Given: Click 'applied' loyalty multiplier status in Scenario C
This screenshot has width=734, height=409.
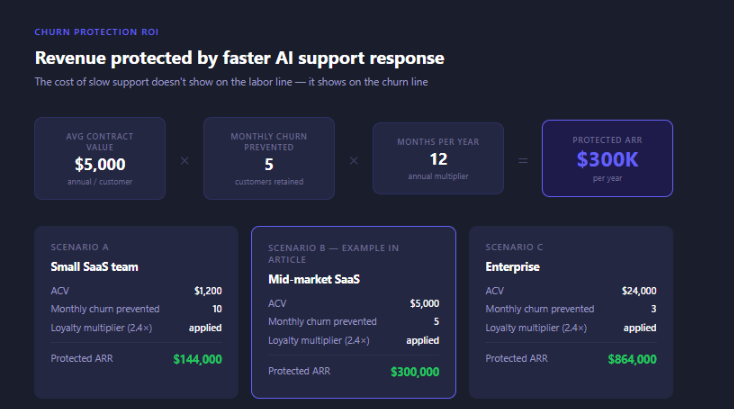Looking at the screenshot, I should click(639, 327).
